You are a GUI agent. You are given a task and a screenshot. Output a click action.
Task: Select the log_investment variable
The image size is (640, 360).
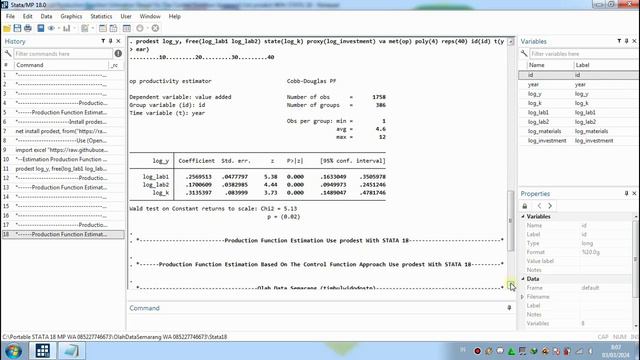point(579,140)
